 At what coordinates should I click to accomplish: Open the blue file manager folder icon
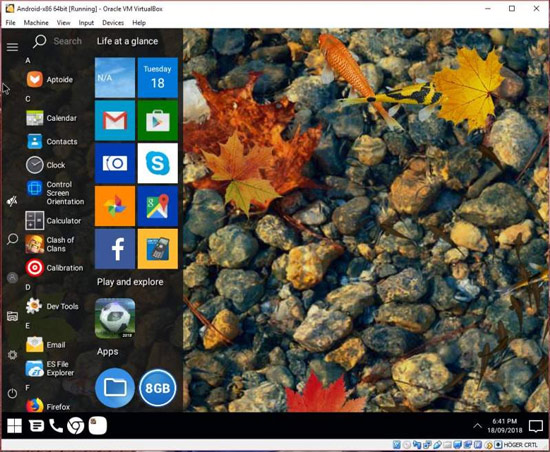115,388
